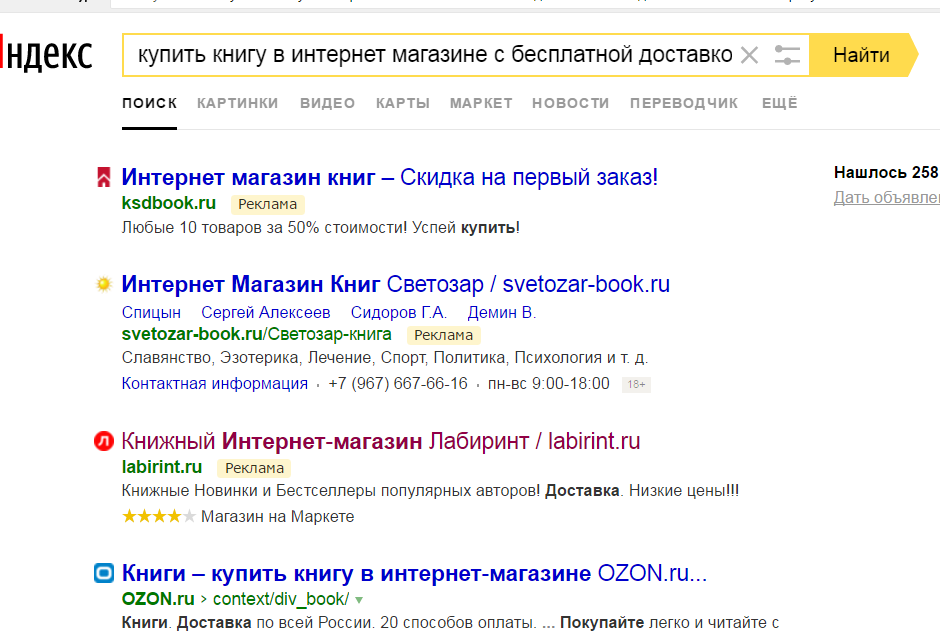
Task: Click the Магазин на Маркете text
Action: [x=278, y=516]
